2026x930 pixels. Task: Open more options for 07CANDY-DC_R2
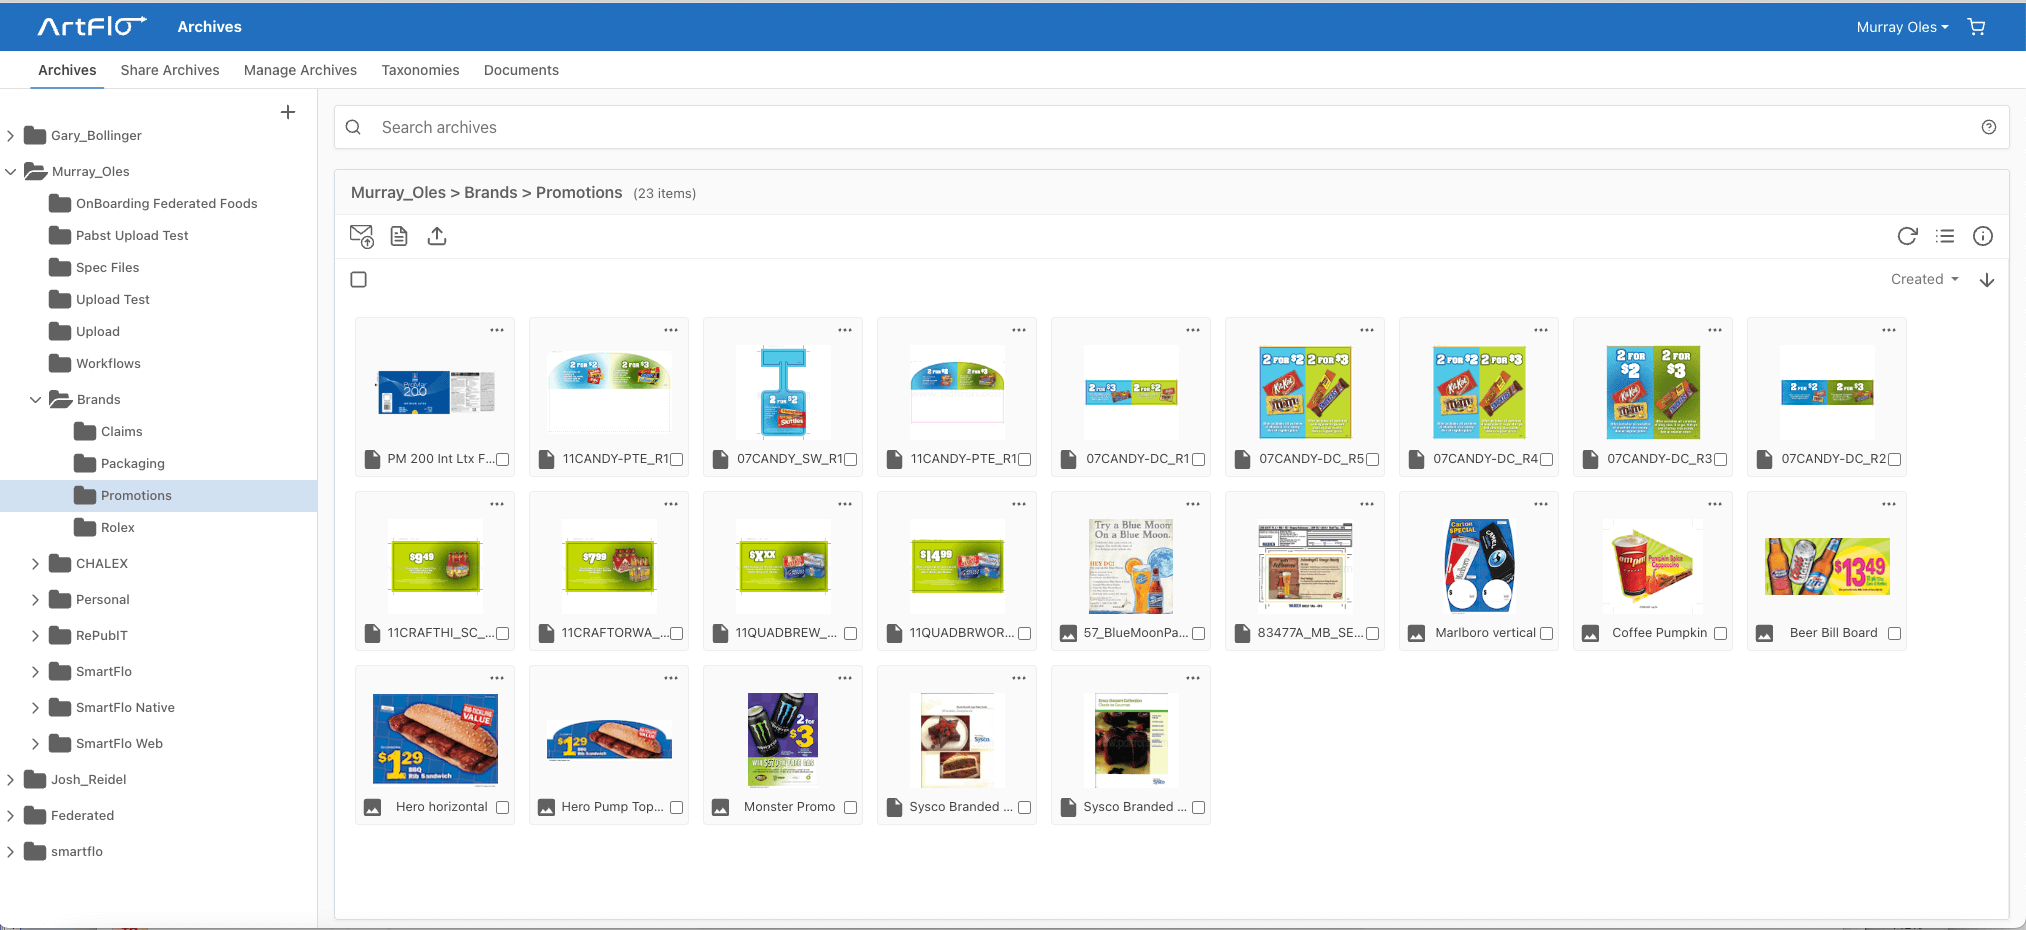click(1889, 330)
